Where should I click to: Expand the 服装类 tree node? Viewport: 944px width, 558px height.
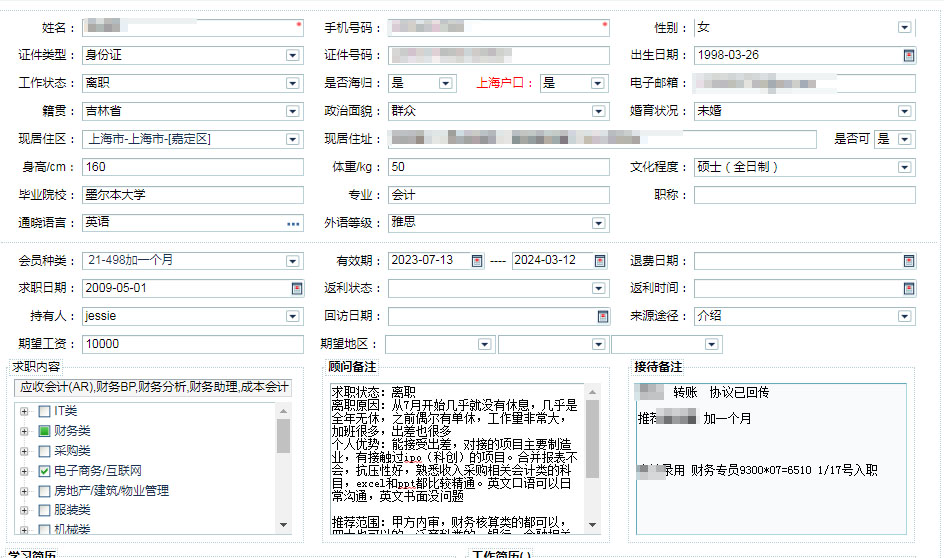click(24, 510)
